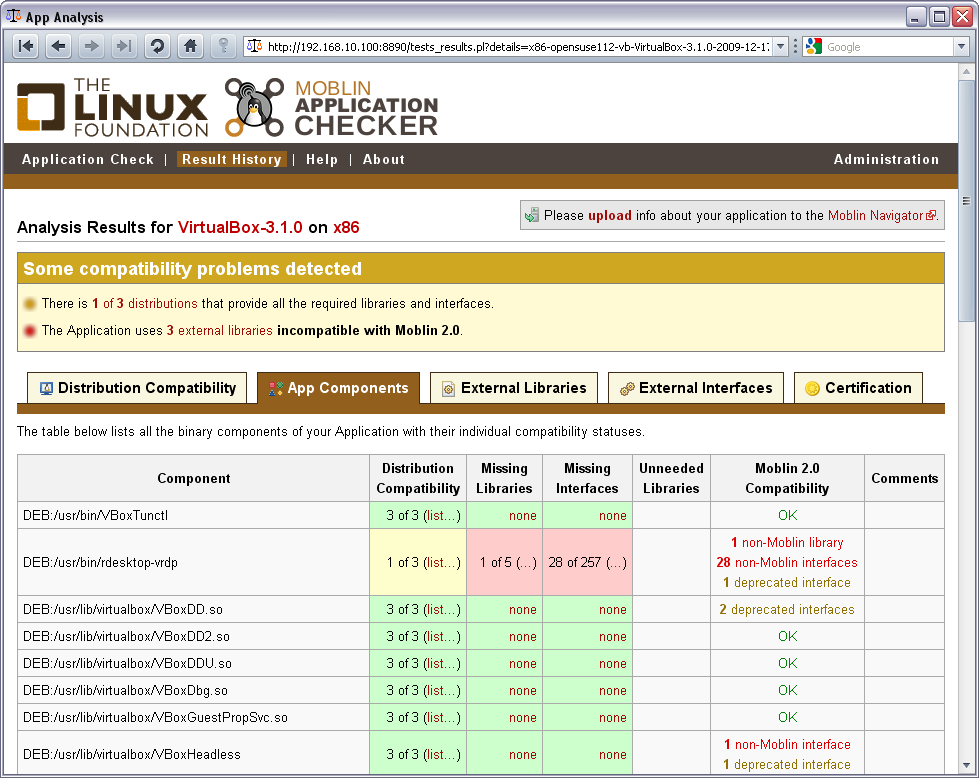The height and width of the screenshot is (778, 979).
Task: Click the Moblin 2.0 Compatibility column header
Action: pyautogui.click(x=787, y=478)
